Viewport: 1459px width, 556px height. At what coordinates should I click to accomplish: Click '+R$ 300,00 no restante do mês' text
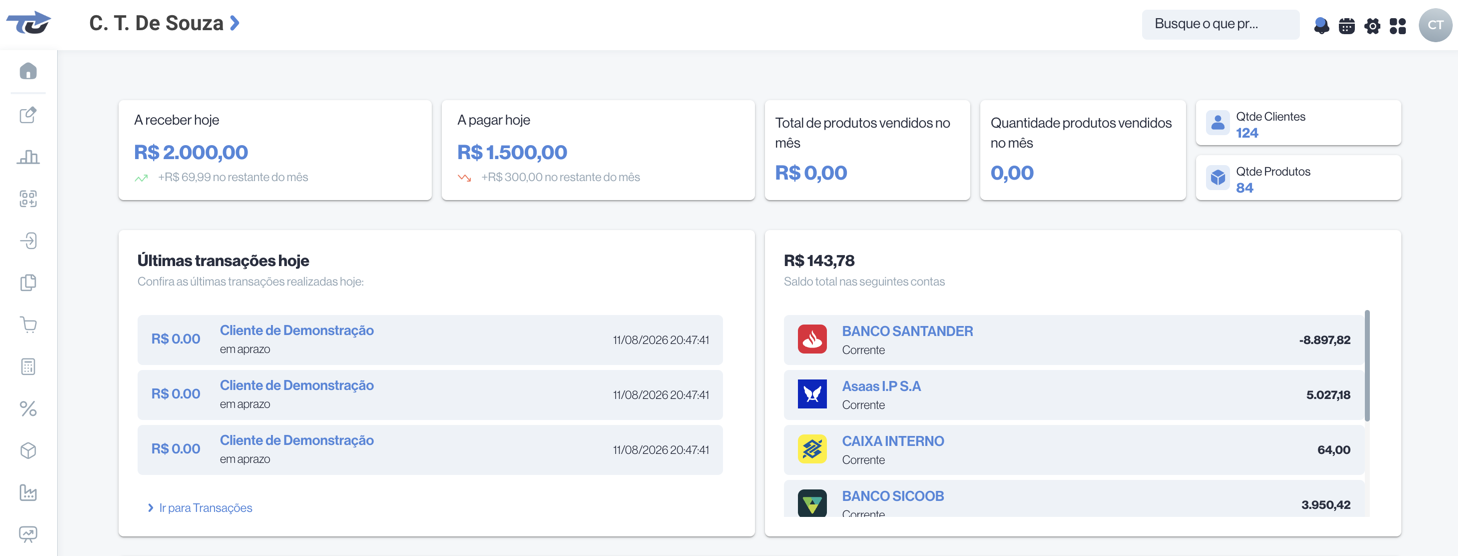pyautogui.click(x=560, y=177)
